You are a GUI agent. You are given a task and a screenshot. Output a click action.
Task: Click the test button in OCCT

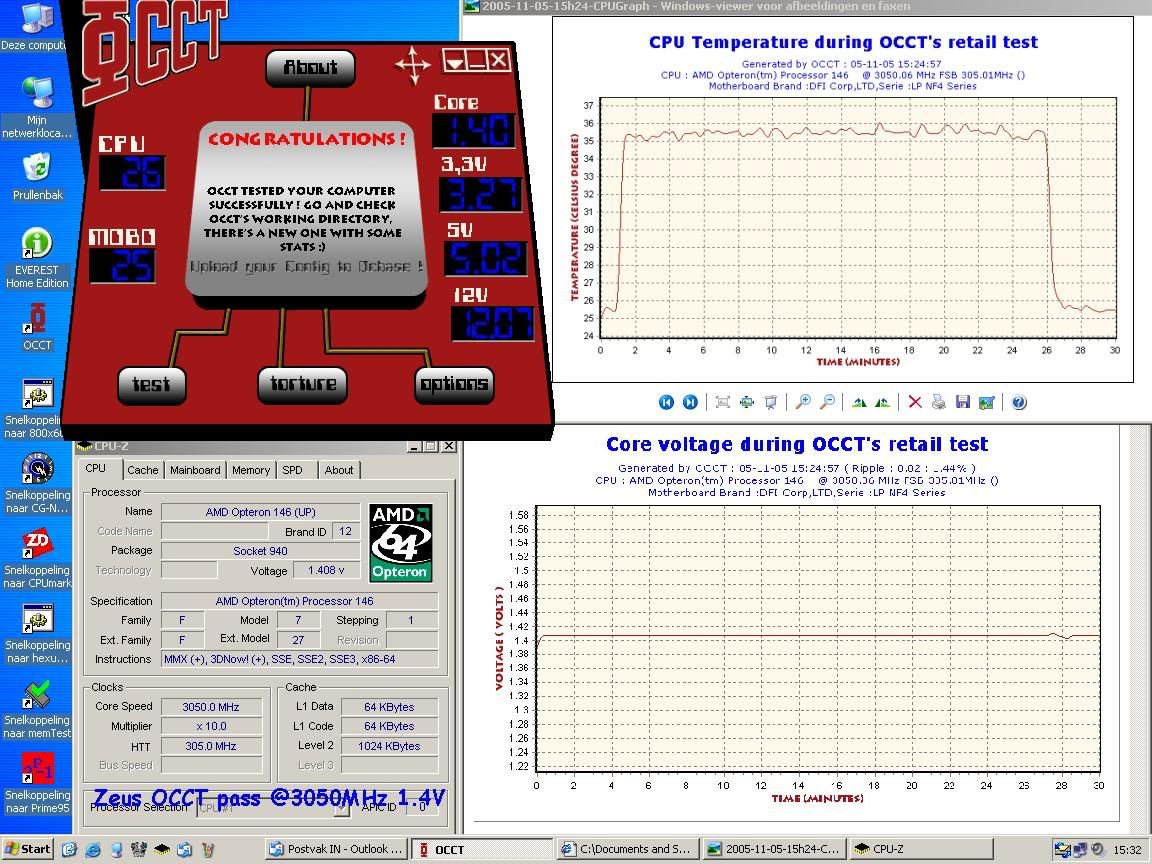[x=151, y=384]
